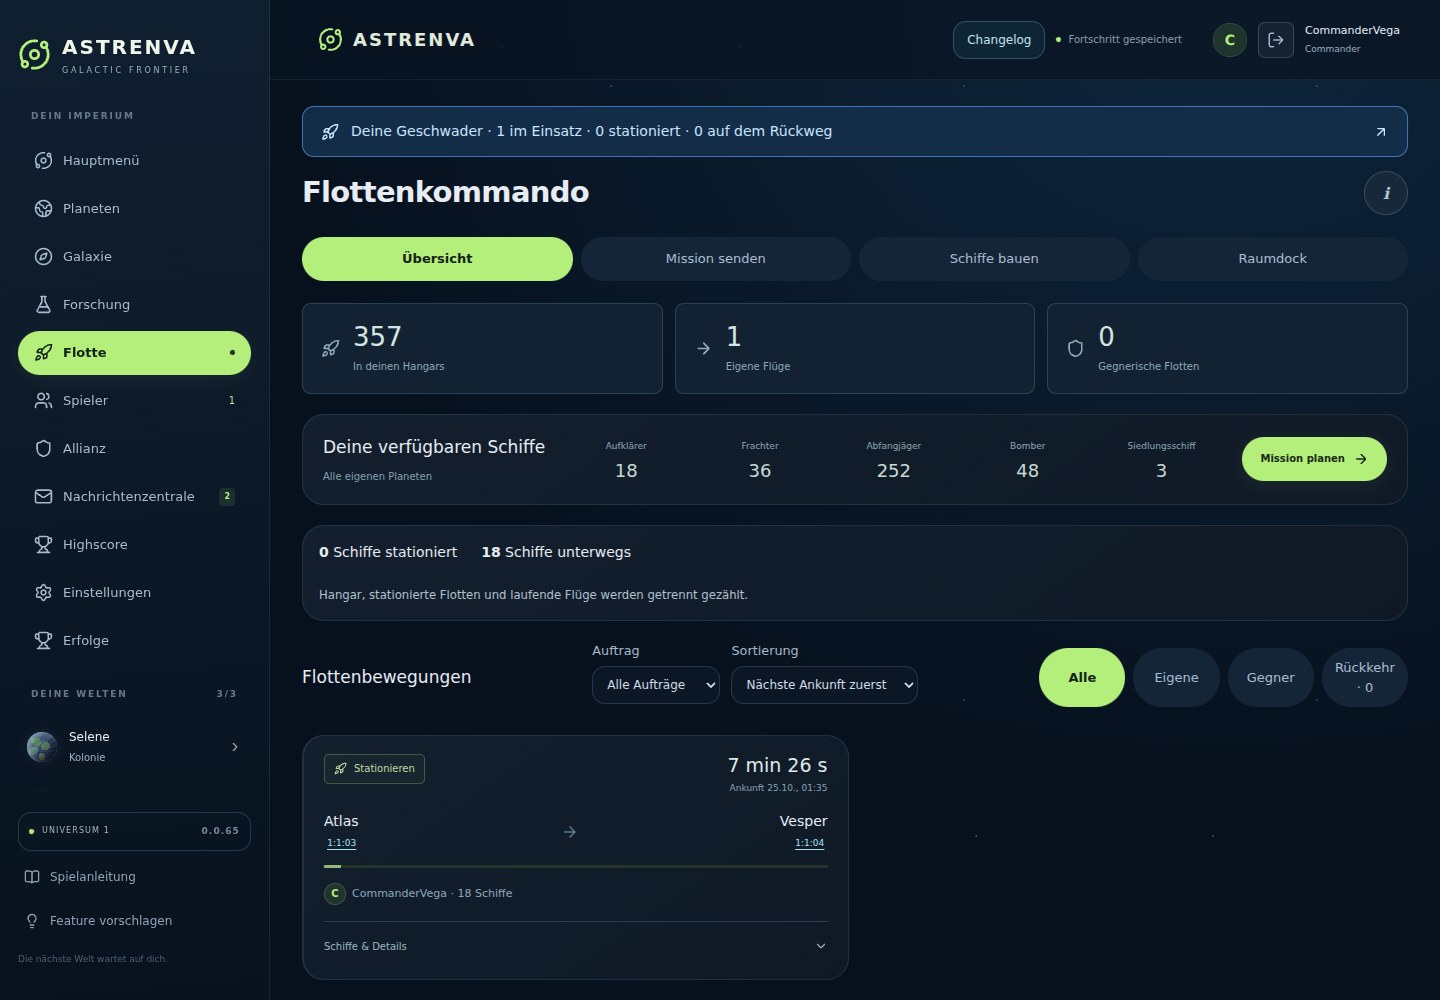
Task: Click the Selene planet thumbnail
Action: pos(42,747)
